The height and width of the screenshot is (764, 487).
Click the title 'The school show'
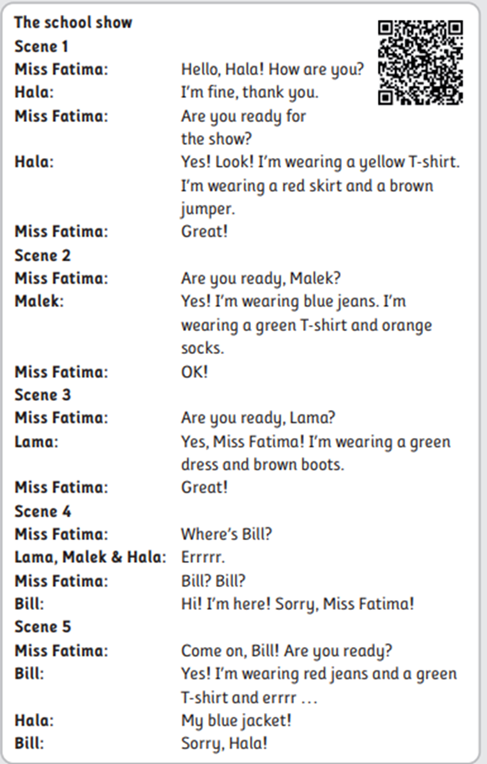point(73,22)
